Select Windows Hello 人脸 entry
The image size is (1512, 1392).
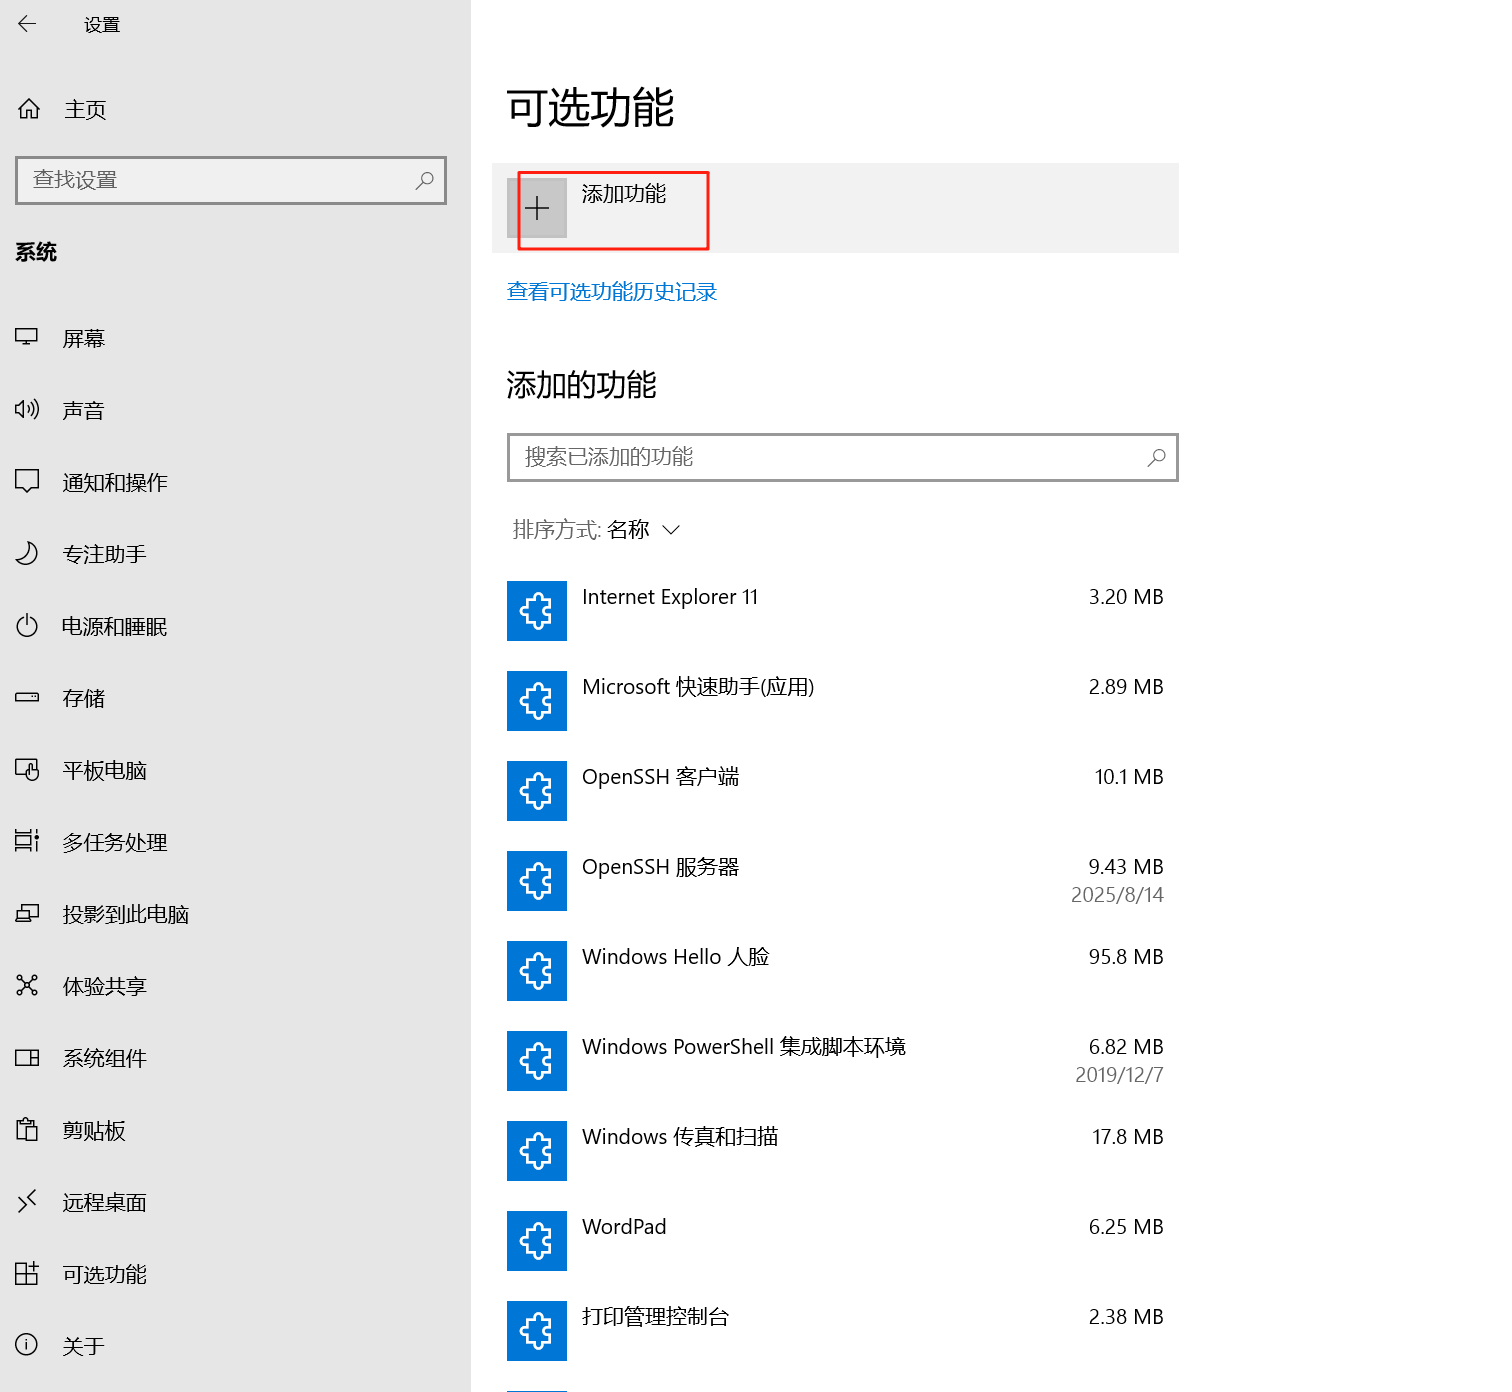[676, 957]
